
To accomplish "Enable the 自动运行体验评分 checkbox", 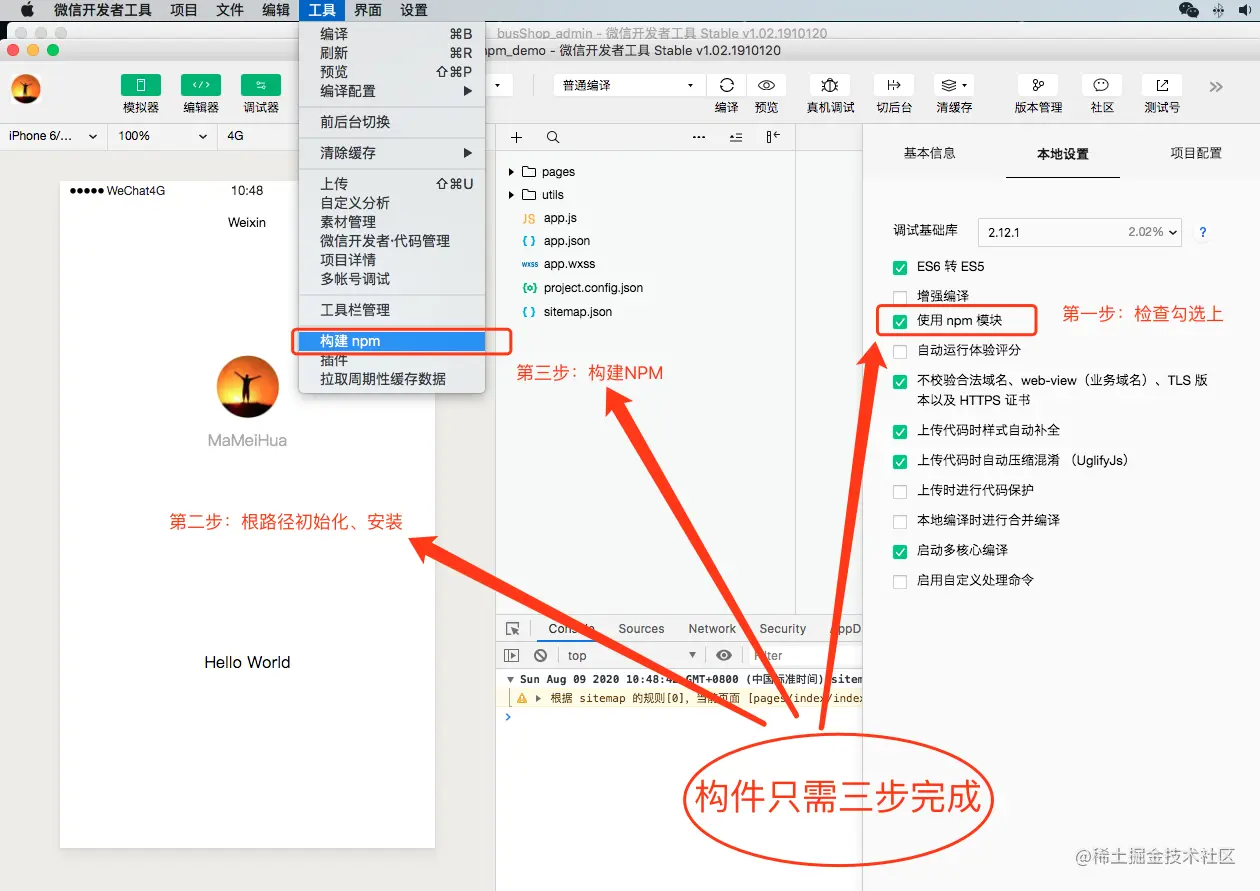I will click(900, 351).
